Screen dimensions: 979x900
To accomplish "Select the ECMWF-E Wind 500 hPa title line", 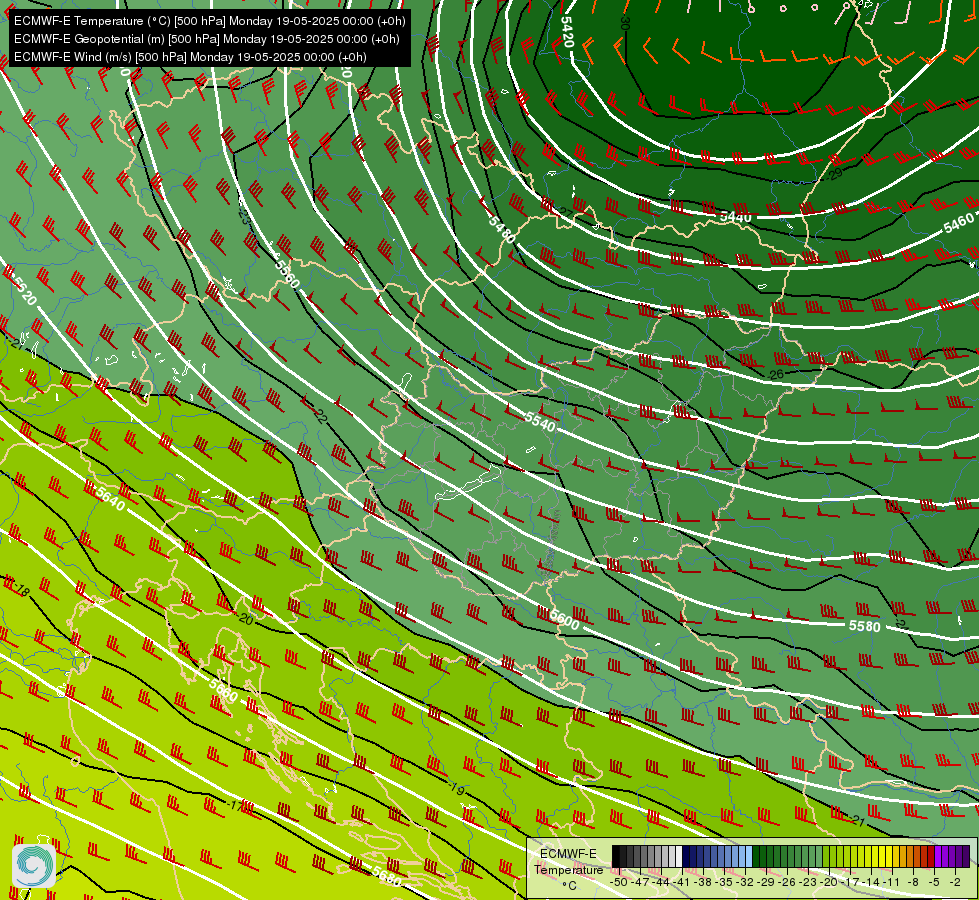I will pyautogui.click(x=190, y=57).
